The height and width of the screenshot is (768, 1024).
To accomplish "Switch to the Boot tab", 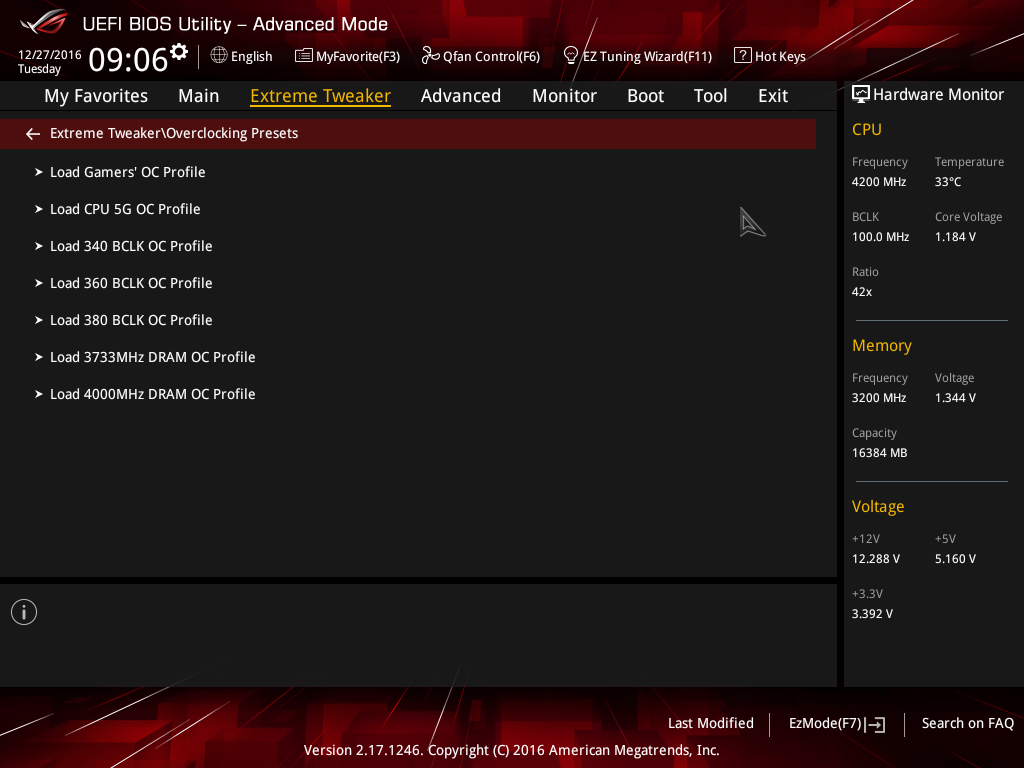I will click(645, 96).
